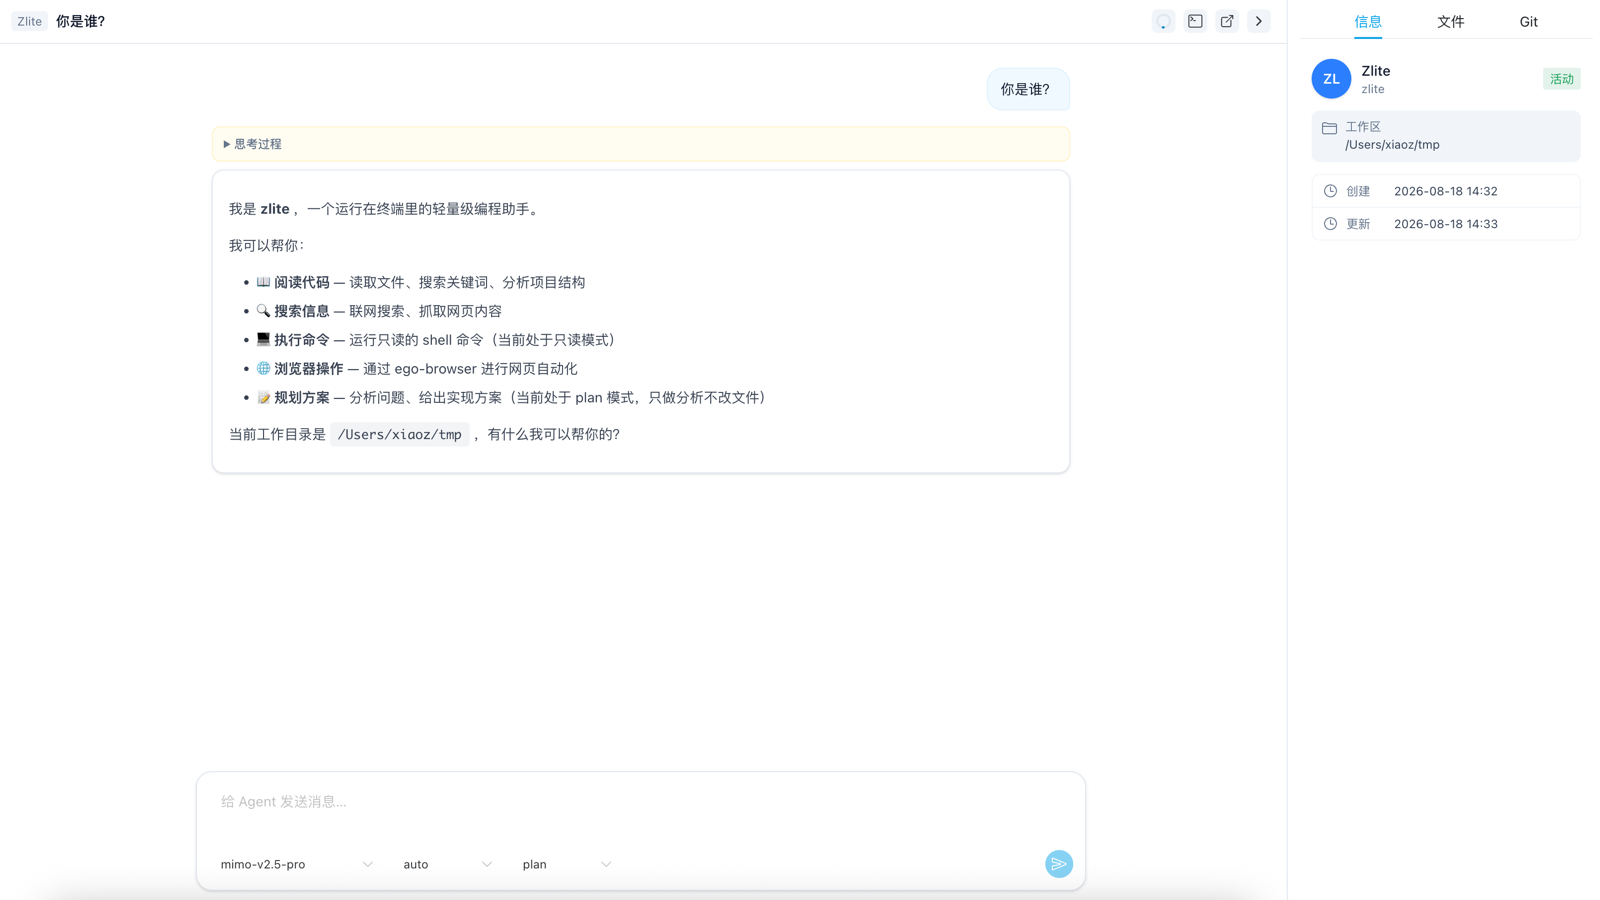Image resolution: width=1600 pixels, height=900 pixels.
Task: Focus the 给 Agent 发送消息 input field
Action: [641, 802]
